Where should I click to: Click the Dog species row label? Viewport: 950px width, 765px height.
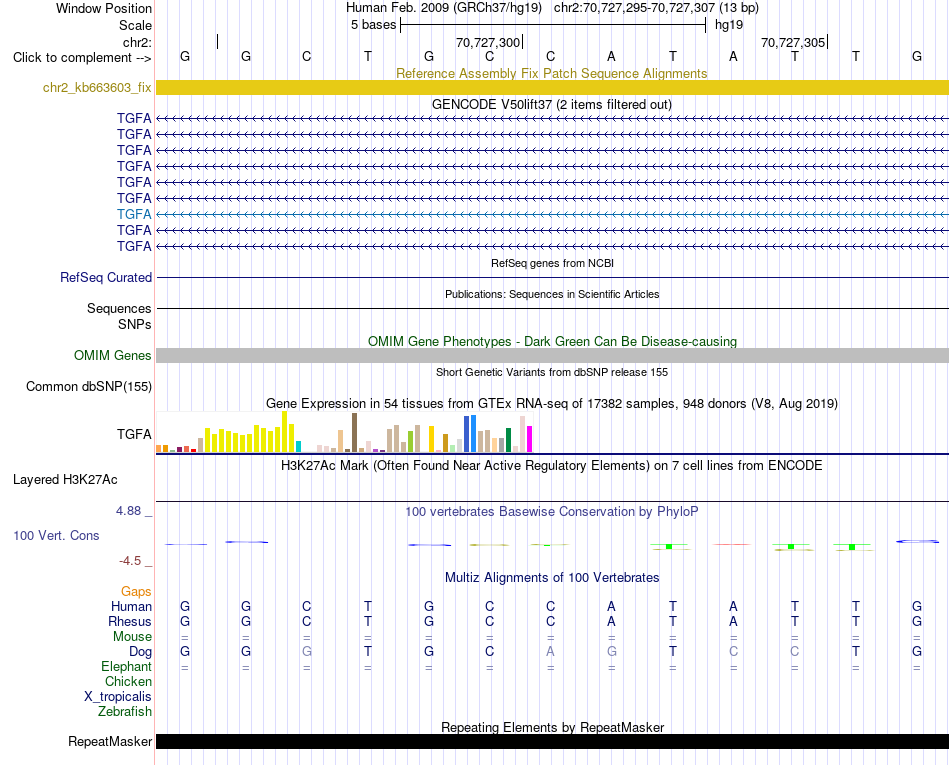click(x=140, y=652)
